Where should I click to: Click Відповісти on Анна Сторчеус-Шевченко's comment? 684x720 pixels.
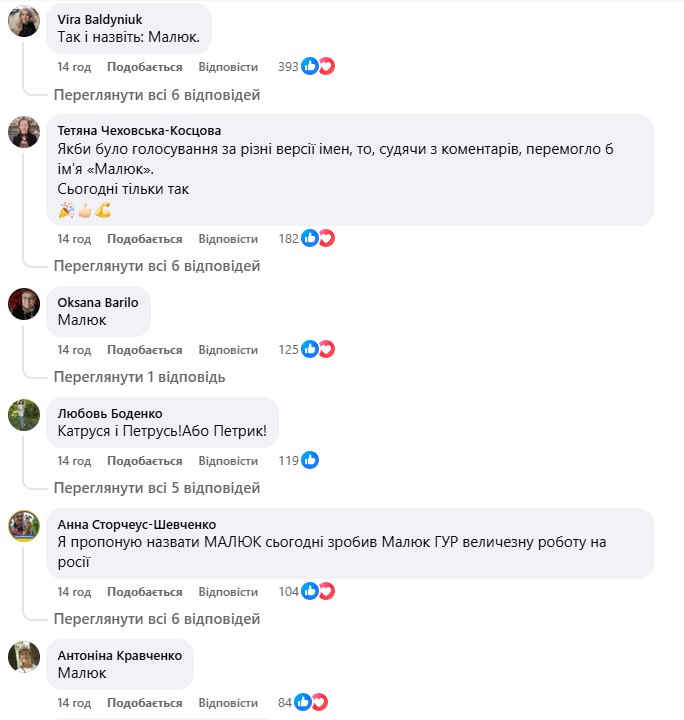tap(228, 591)
